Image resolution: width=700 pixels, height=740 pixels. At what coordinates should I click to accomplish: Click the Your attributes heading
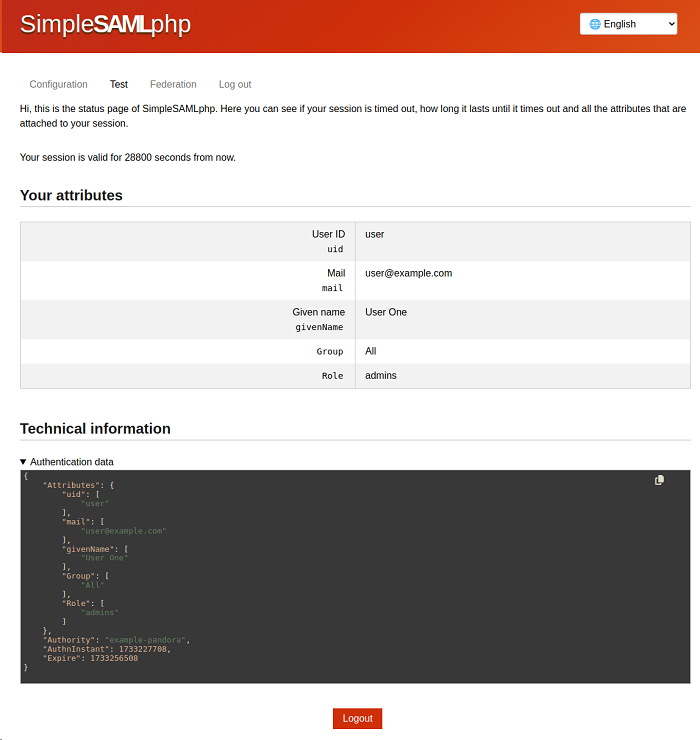tap(71, 195)
